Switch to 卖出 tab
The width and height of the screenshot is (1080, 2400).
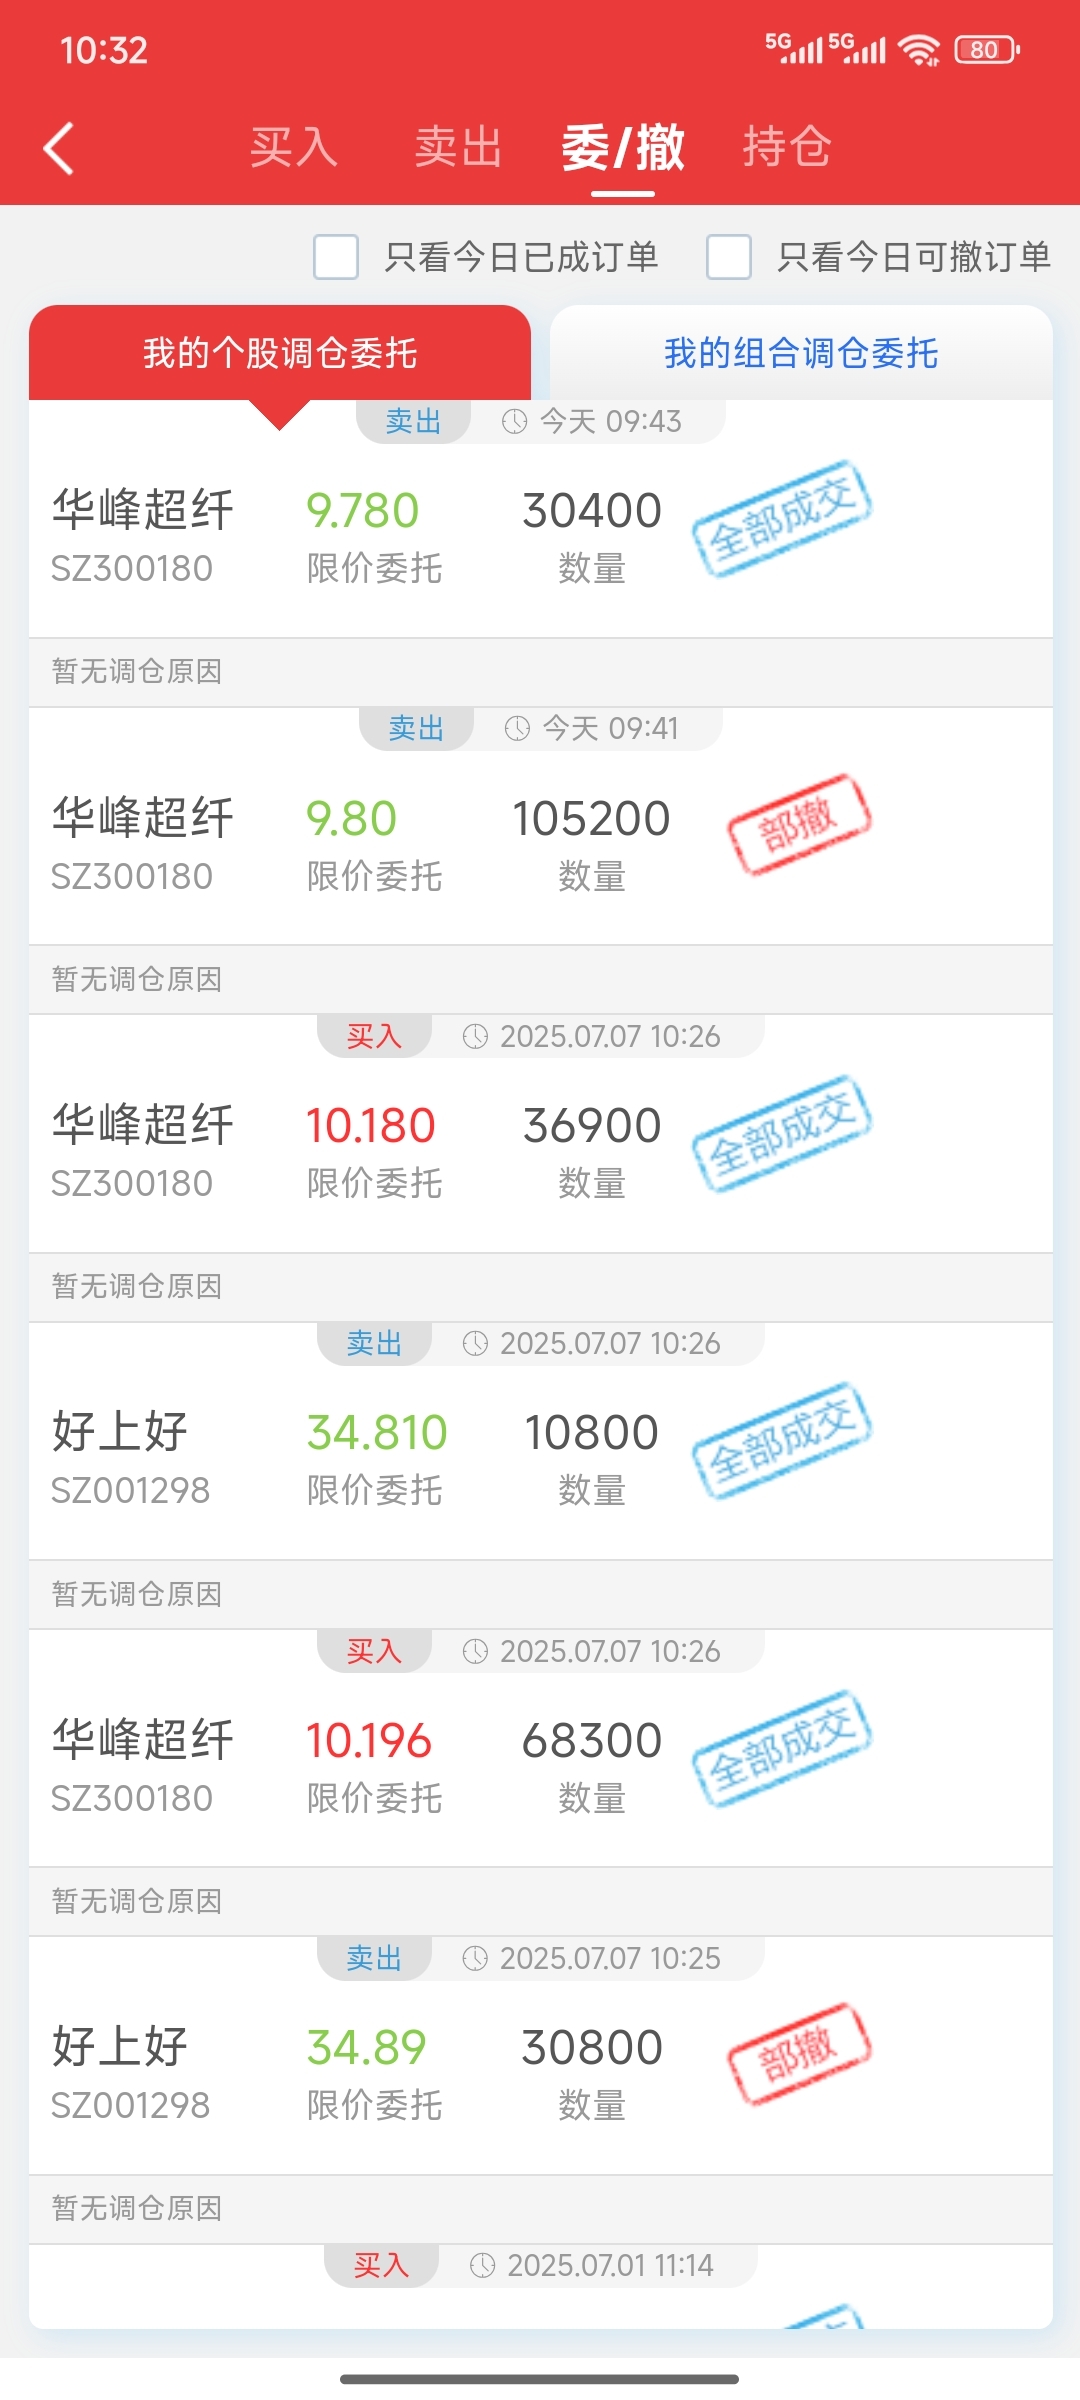(x=459, y=148)
